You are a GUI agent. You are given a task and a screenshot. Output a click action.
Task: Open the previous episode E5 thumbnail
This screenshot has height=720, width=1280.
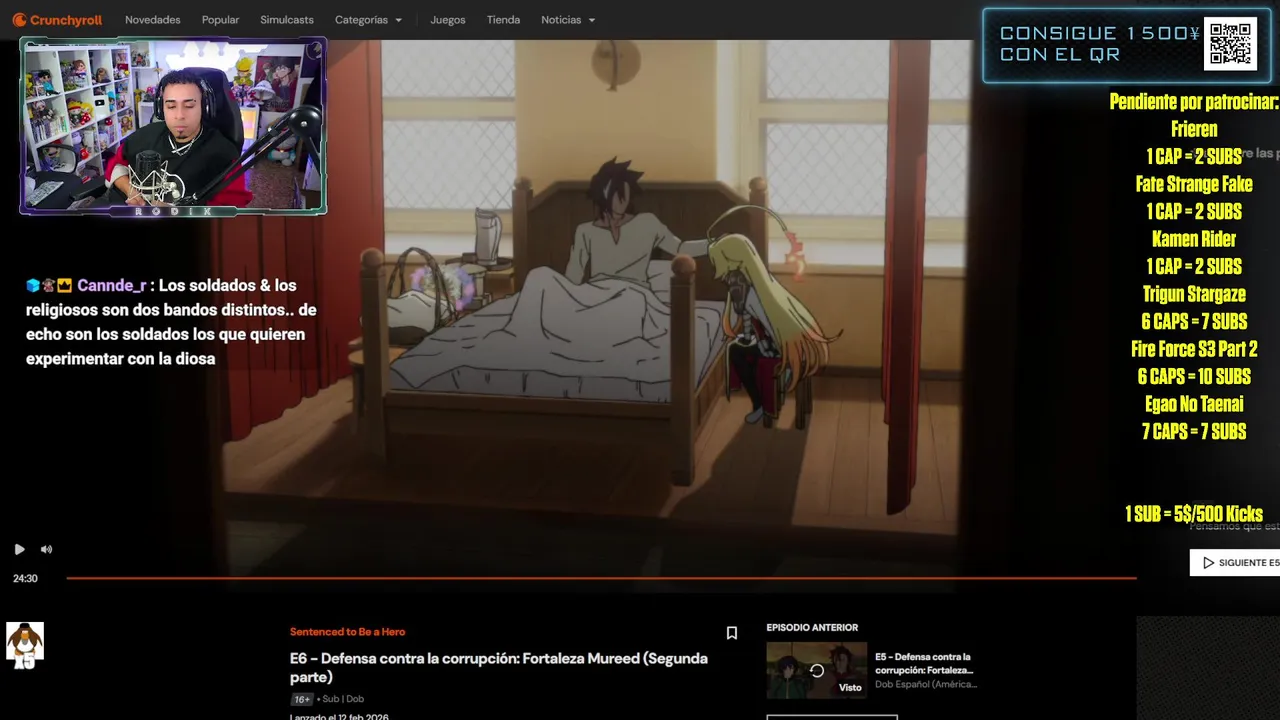pos(817,670)
